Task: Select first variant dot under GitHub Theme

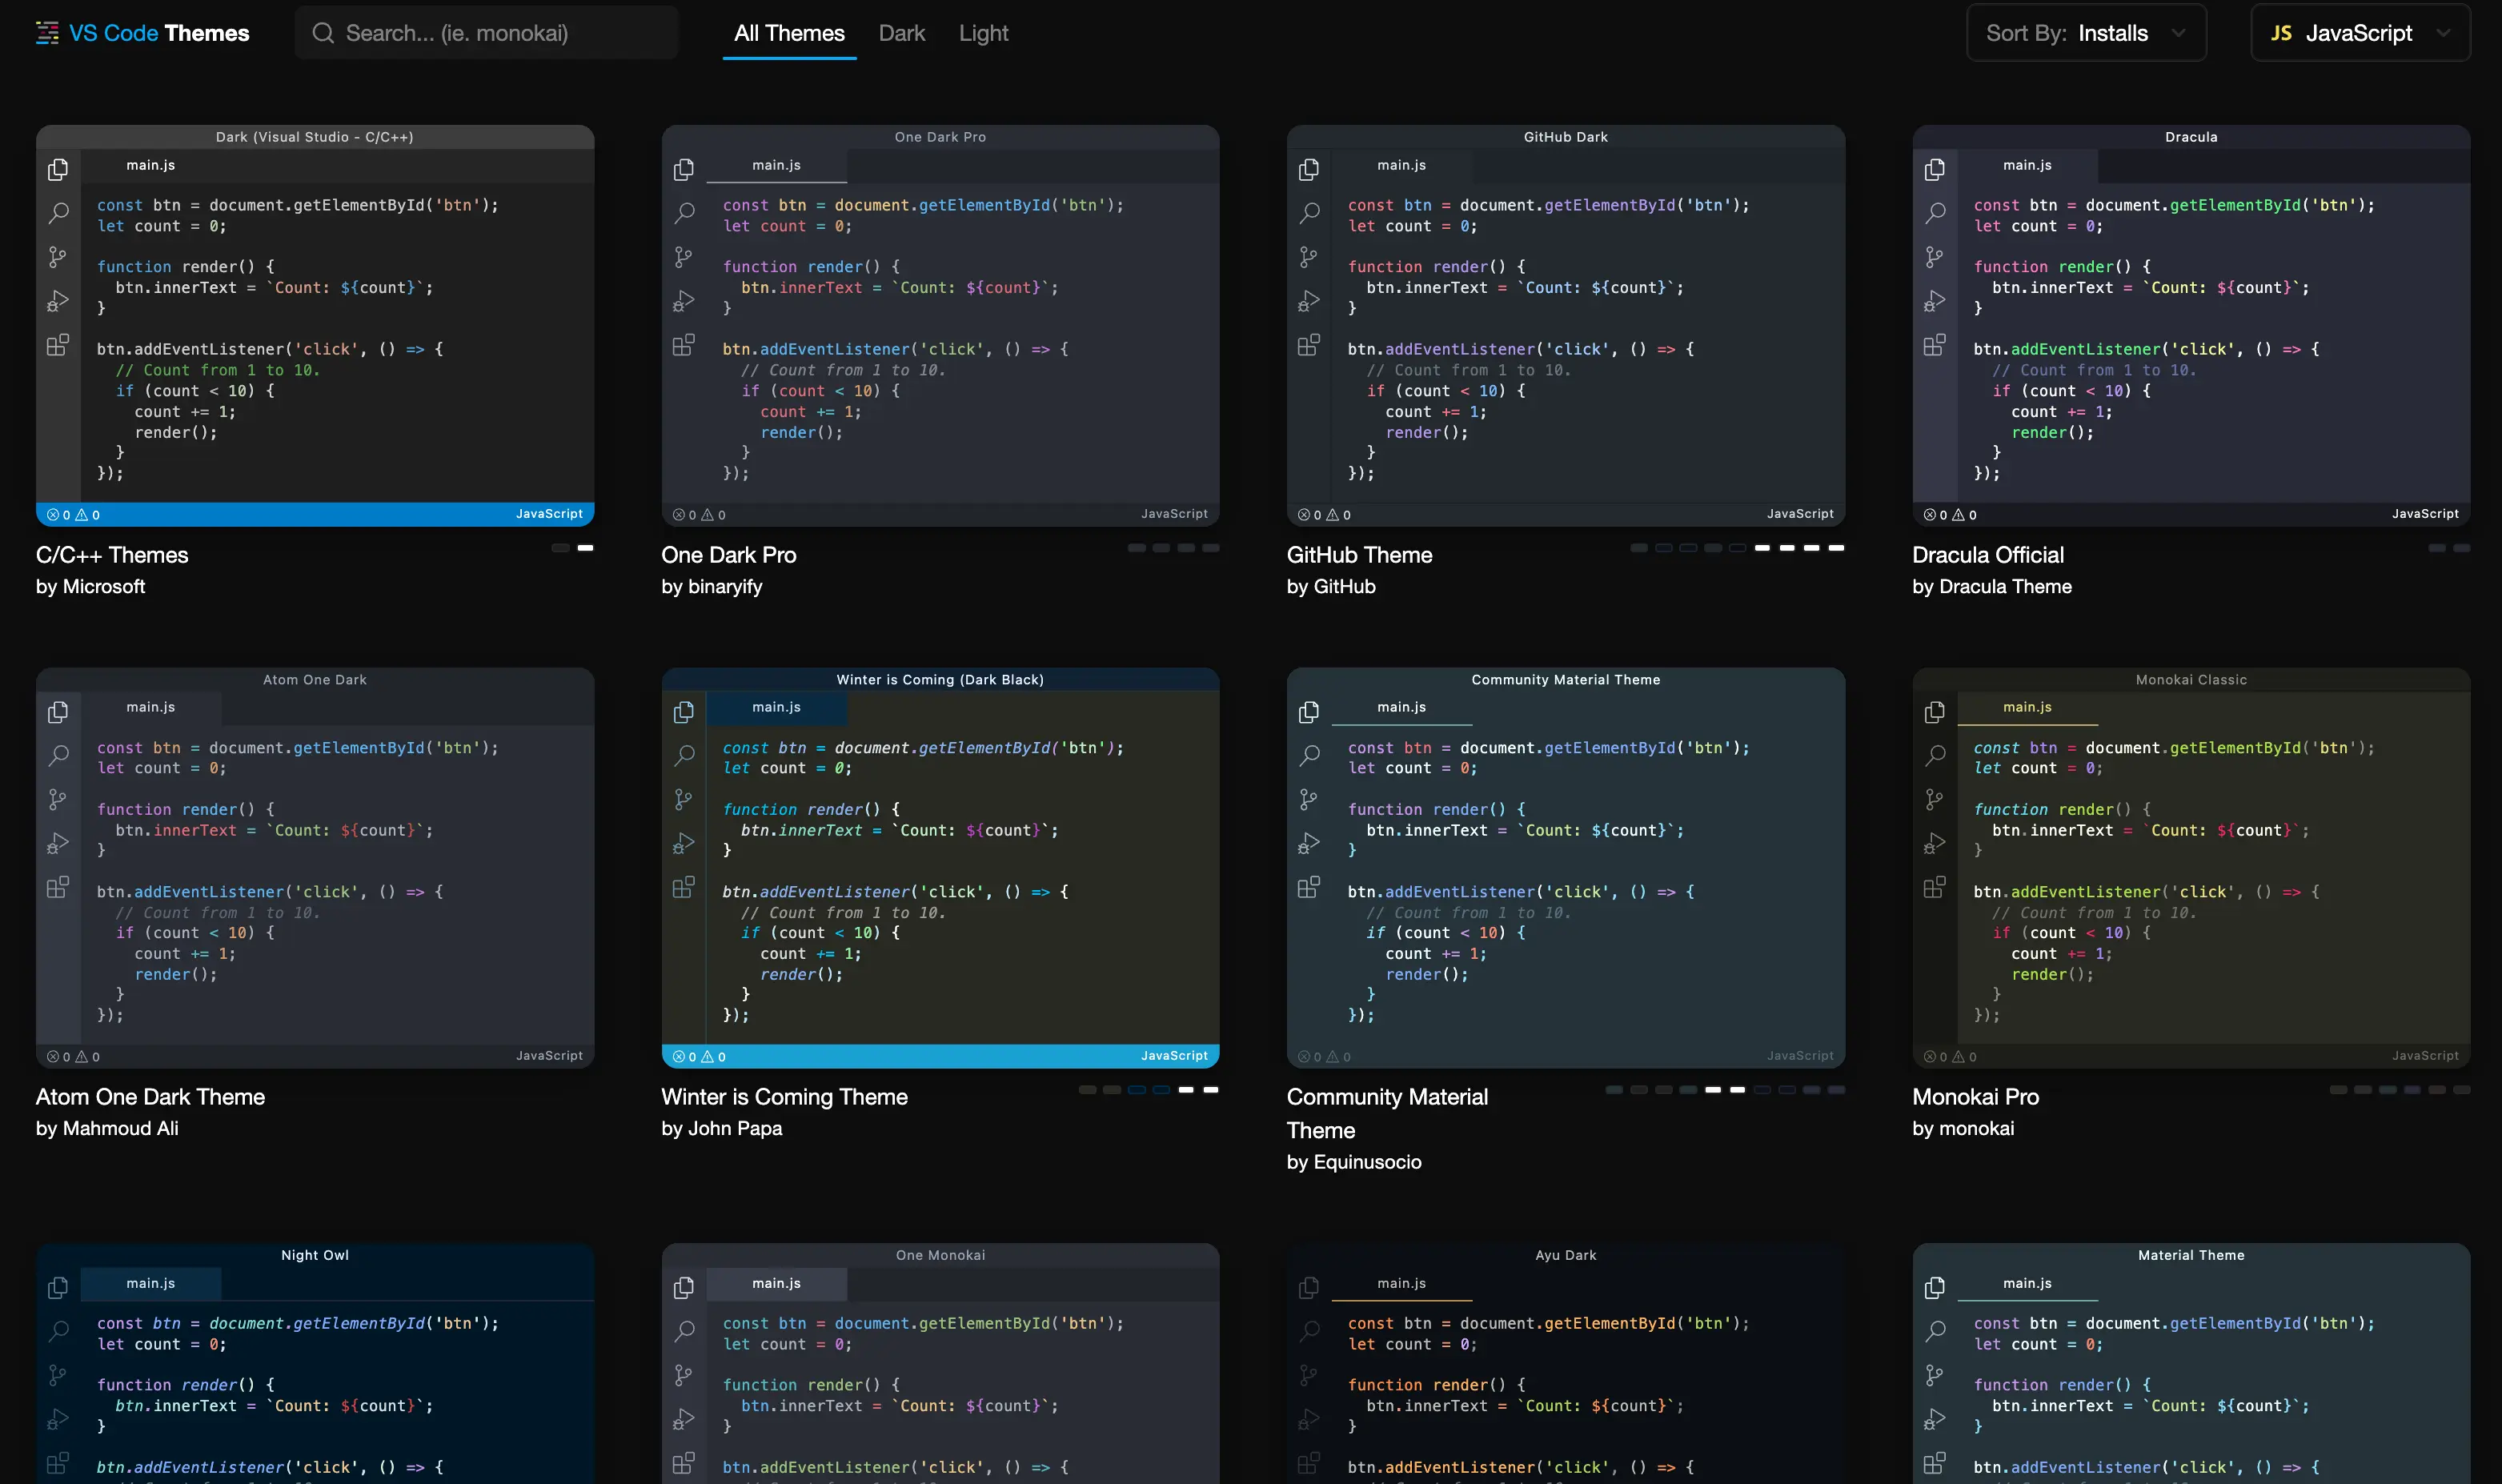Action: (x=1639, y=548)
